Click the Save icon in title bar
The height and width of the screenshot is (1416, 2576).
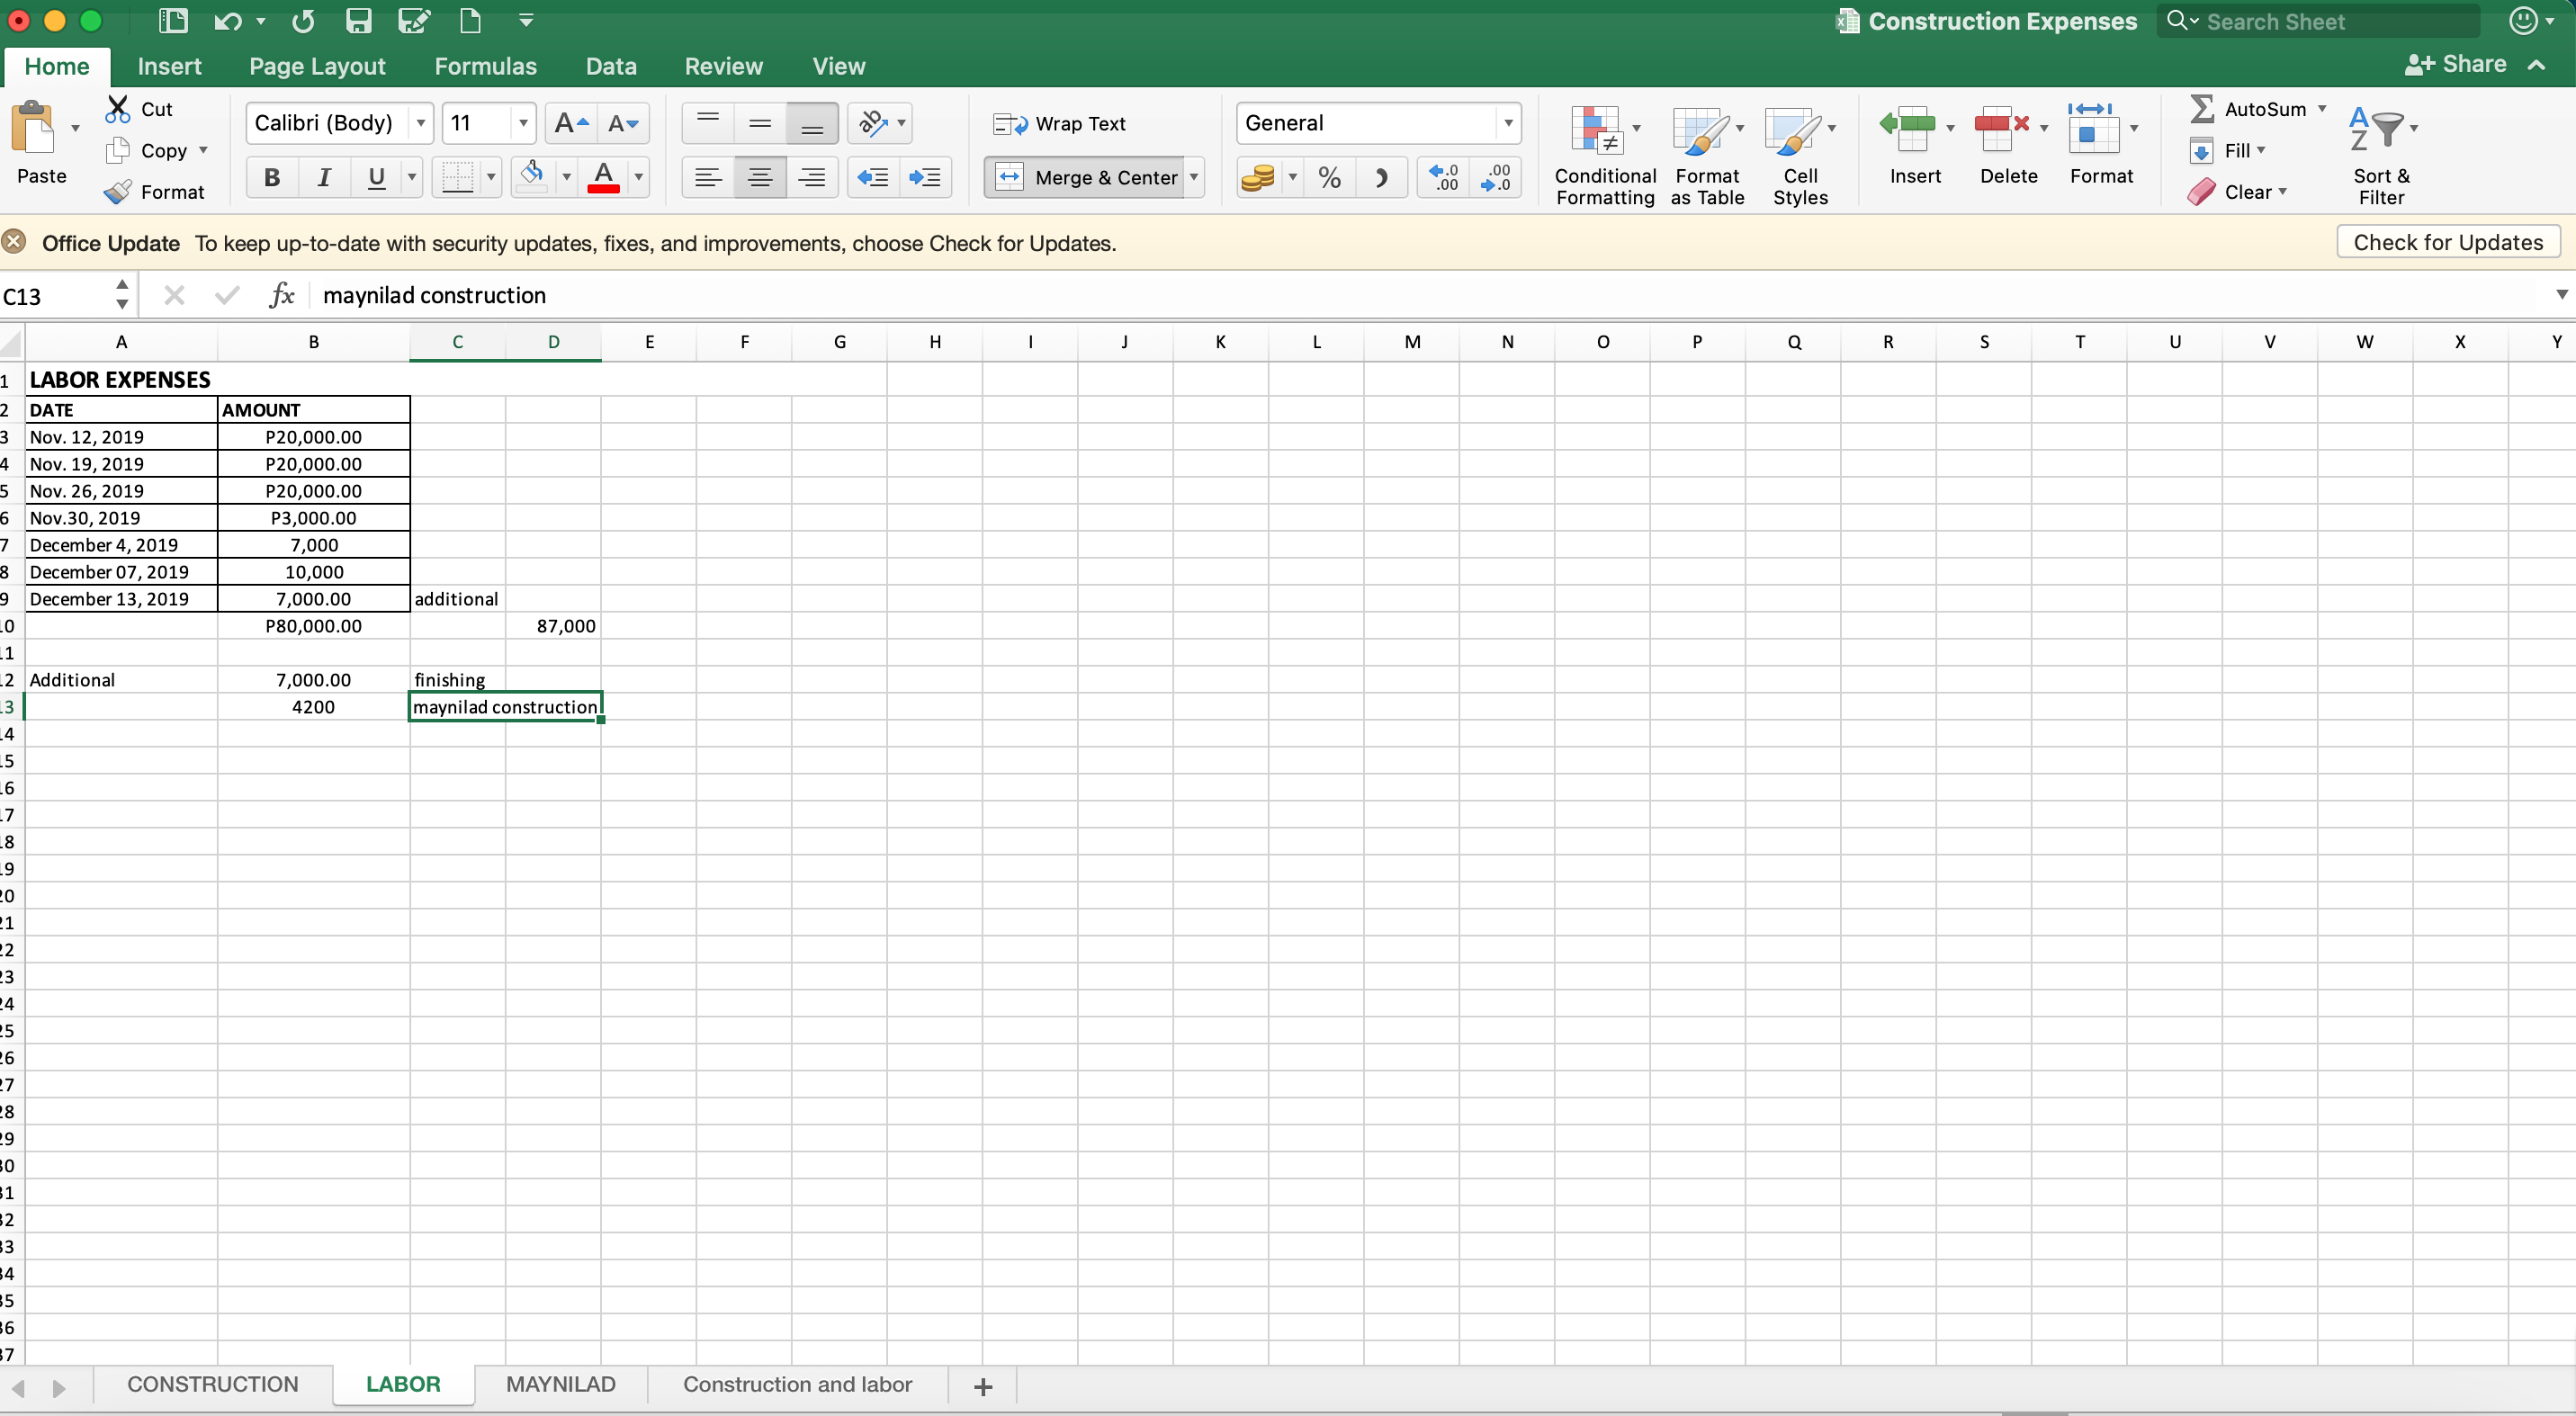click(358, 21)
